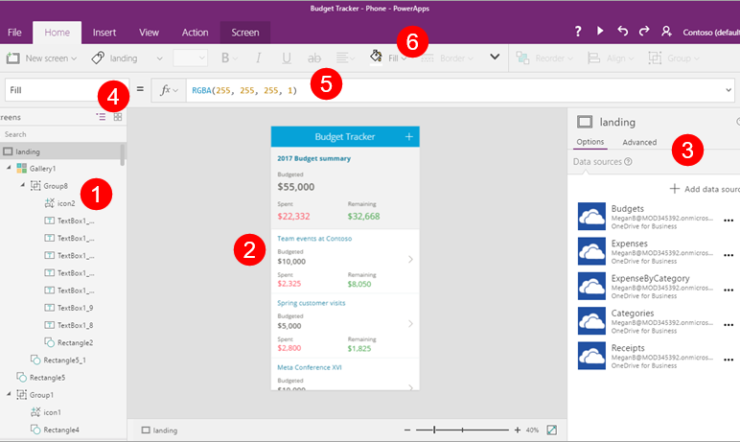
Task: Collapse the Gallery1 tree node
Action: [x=8, y=168]
